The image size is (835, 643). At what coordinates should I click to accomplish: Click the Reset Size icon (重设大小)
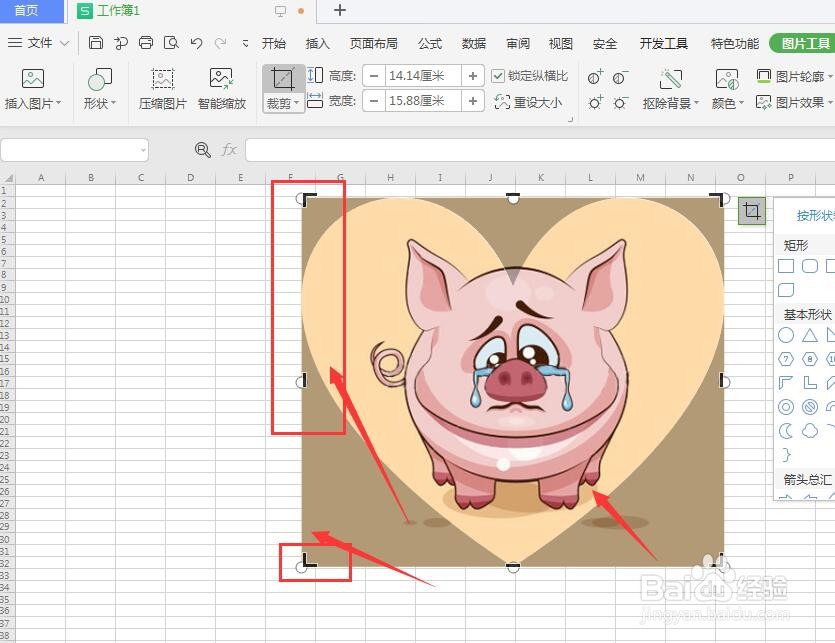[528, 101]
